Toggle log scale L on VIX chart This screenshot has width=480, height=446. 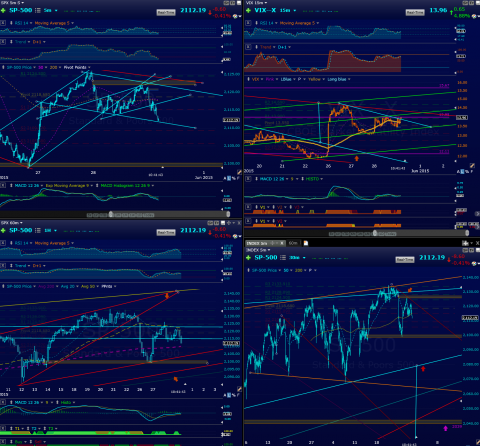[x=462, y=171]
